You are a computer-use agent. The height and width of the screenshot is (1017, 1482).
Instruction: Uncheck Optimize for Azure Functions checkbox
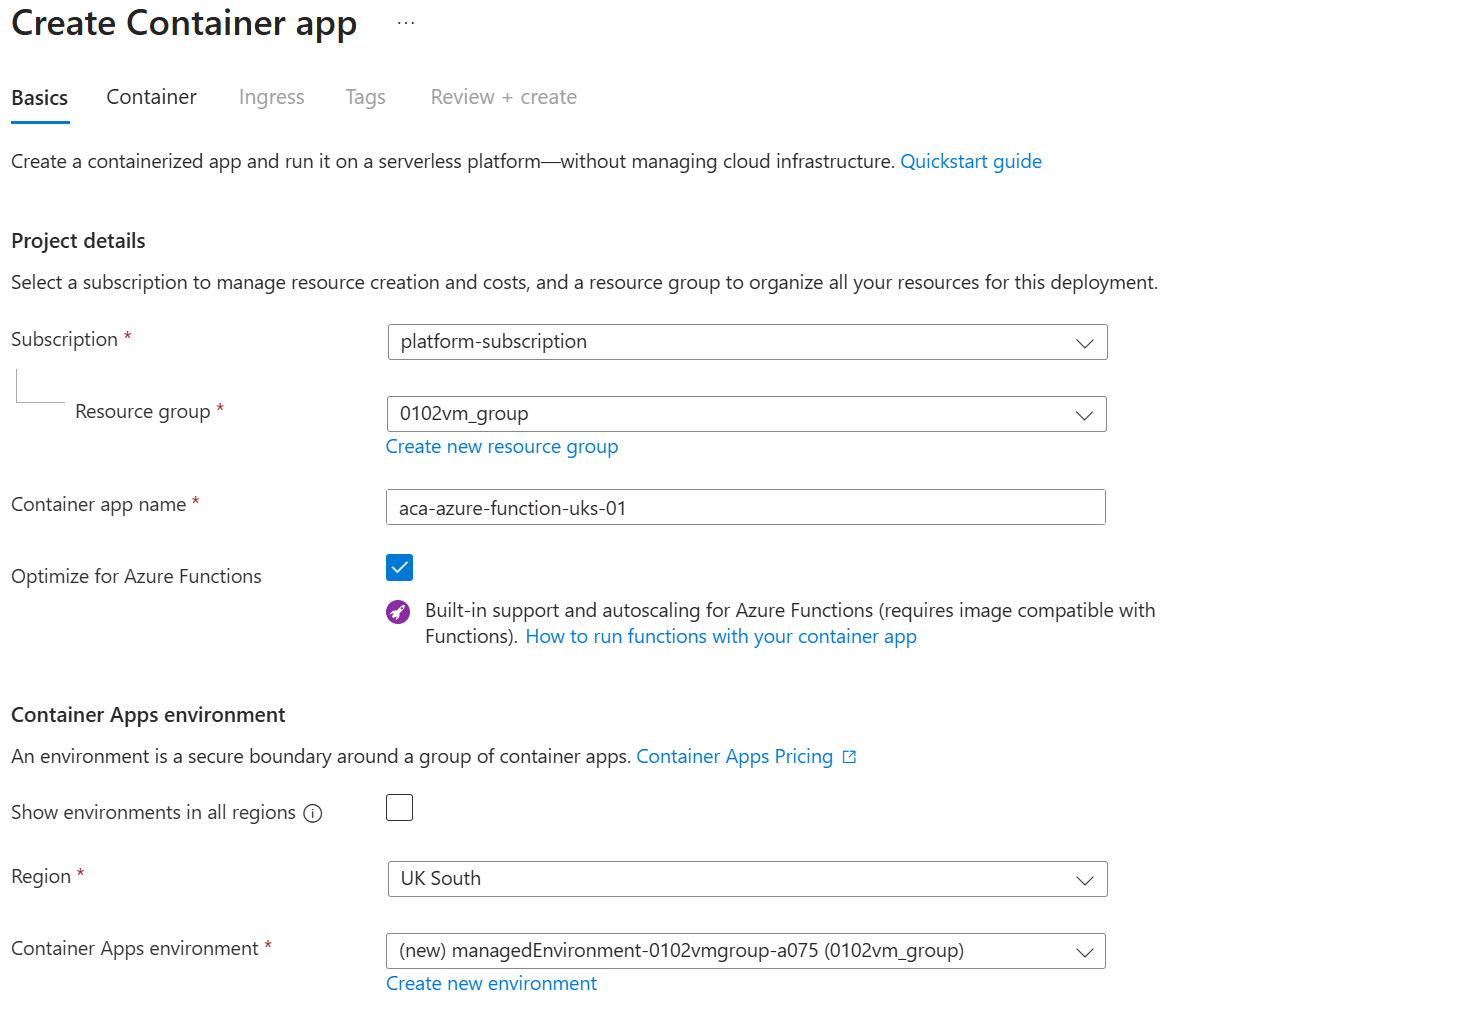click(x=399, y=567)
